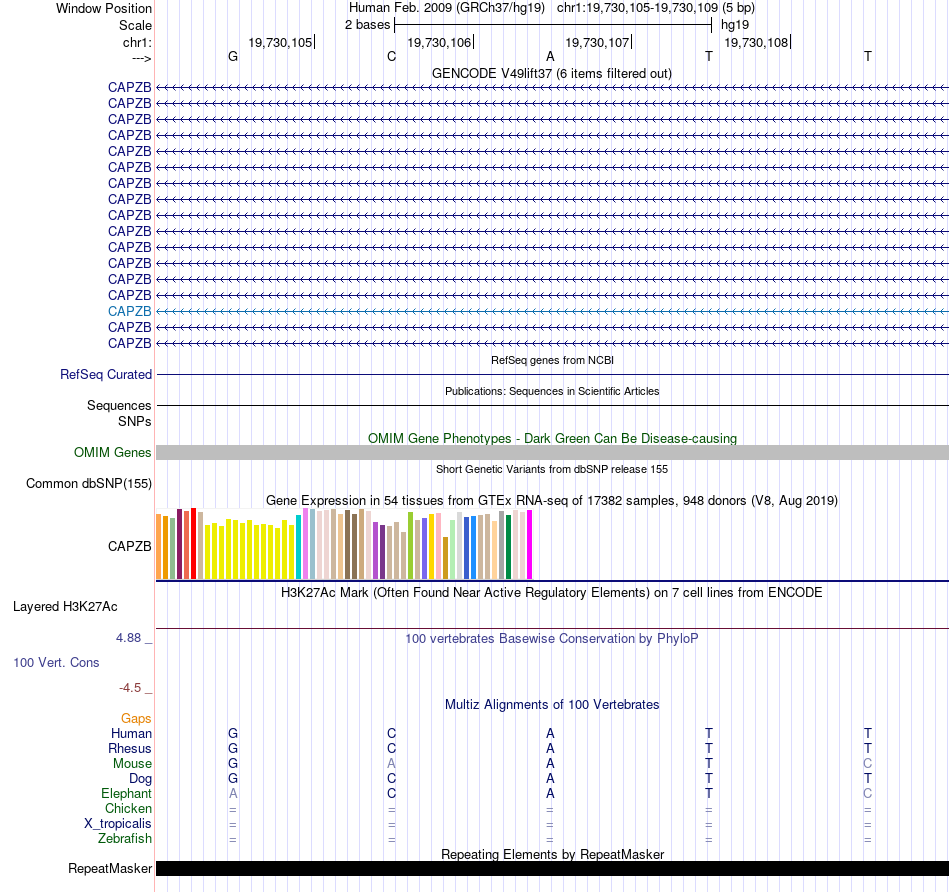Click the 4.88 PhyloP upper scale value
Image resolution: width=950 pixels, height=892 pixels.
pyautogui.click(x=128, y=638)
